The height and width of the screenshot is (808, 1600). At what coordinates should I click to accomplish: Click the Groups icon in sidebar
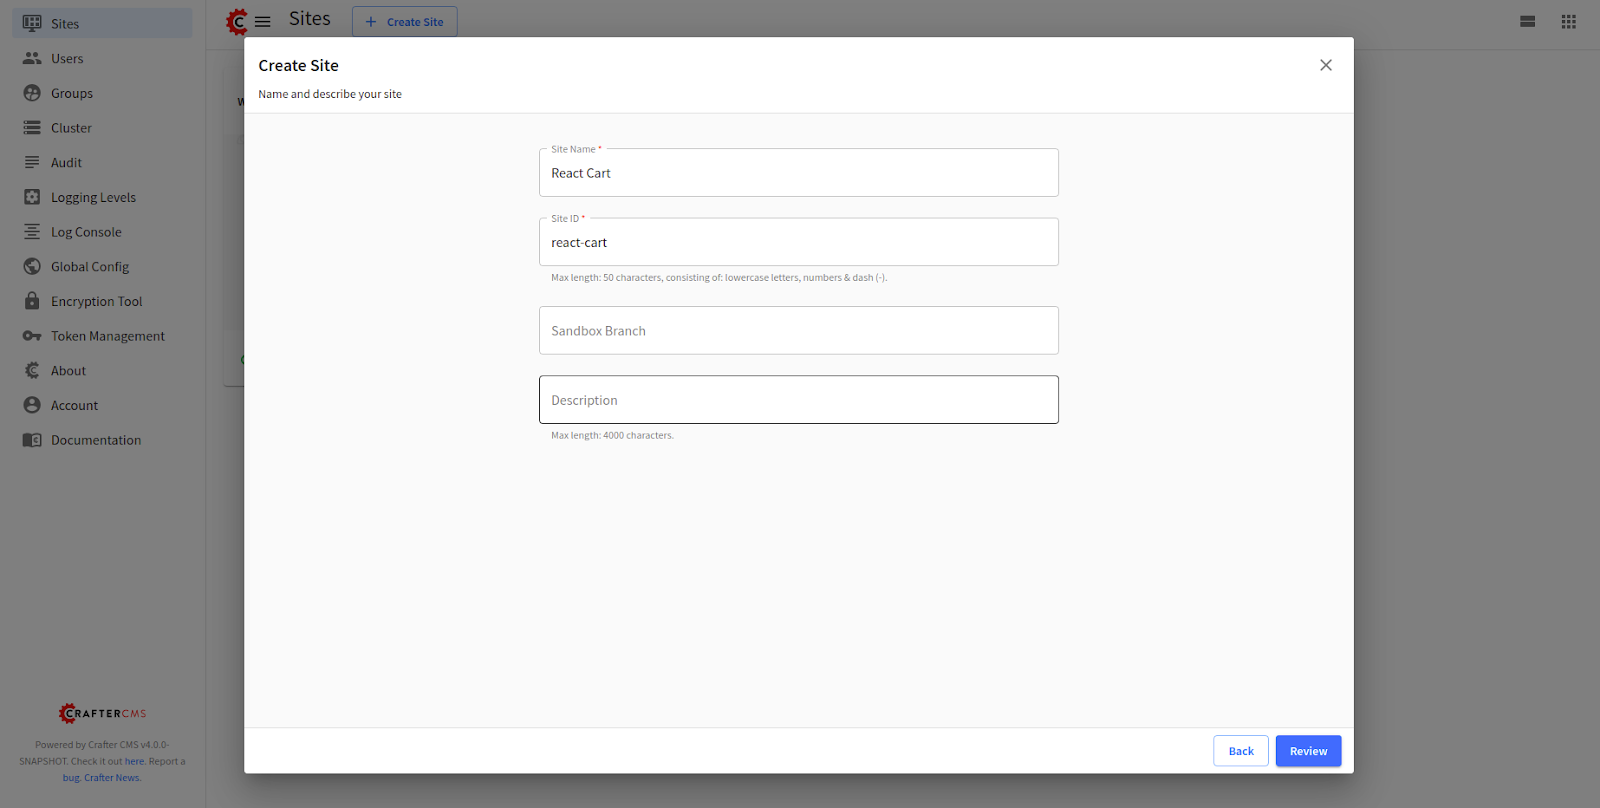(x=32, y=93)
